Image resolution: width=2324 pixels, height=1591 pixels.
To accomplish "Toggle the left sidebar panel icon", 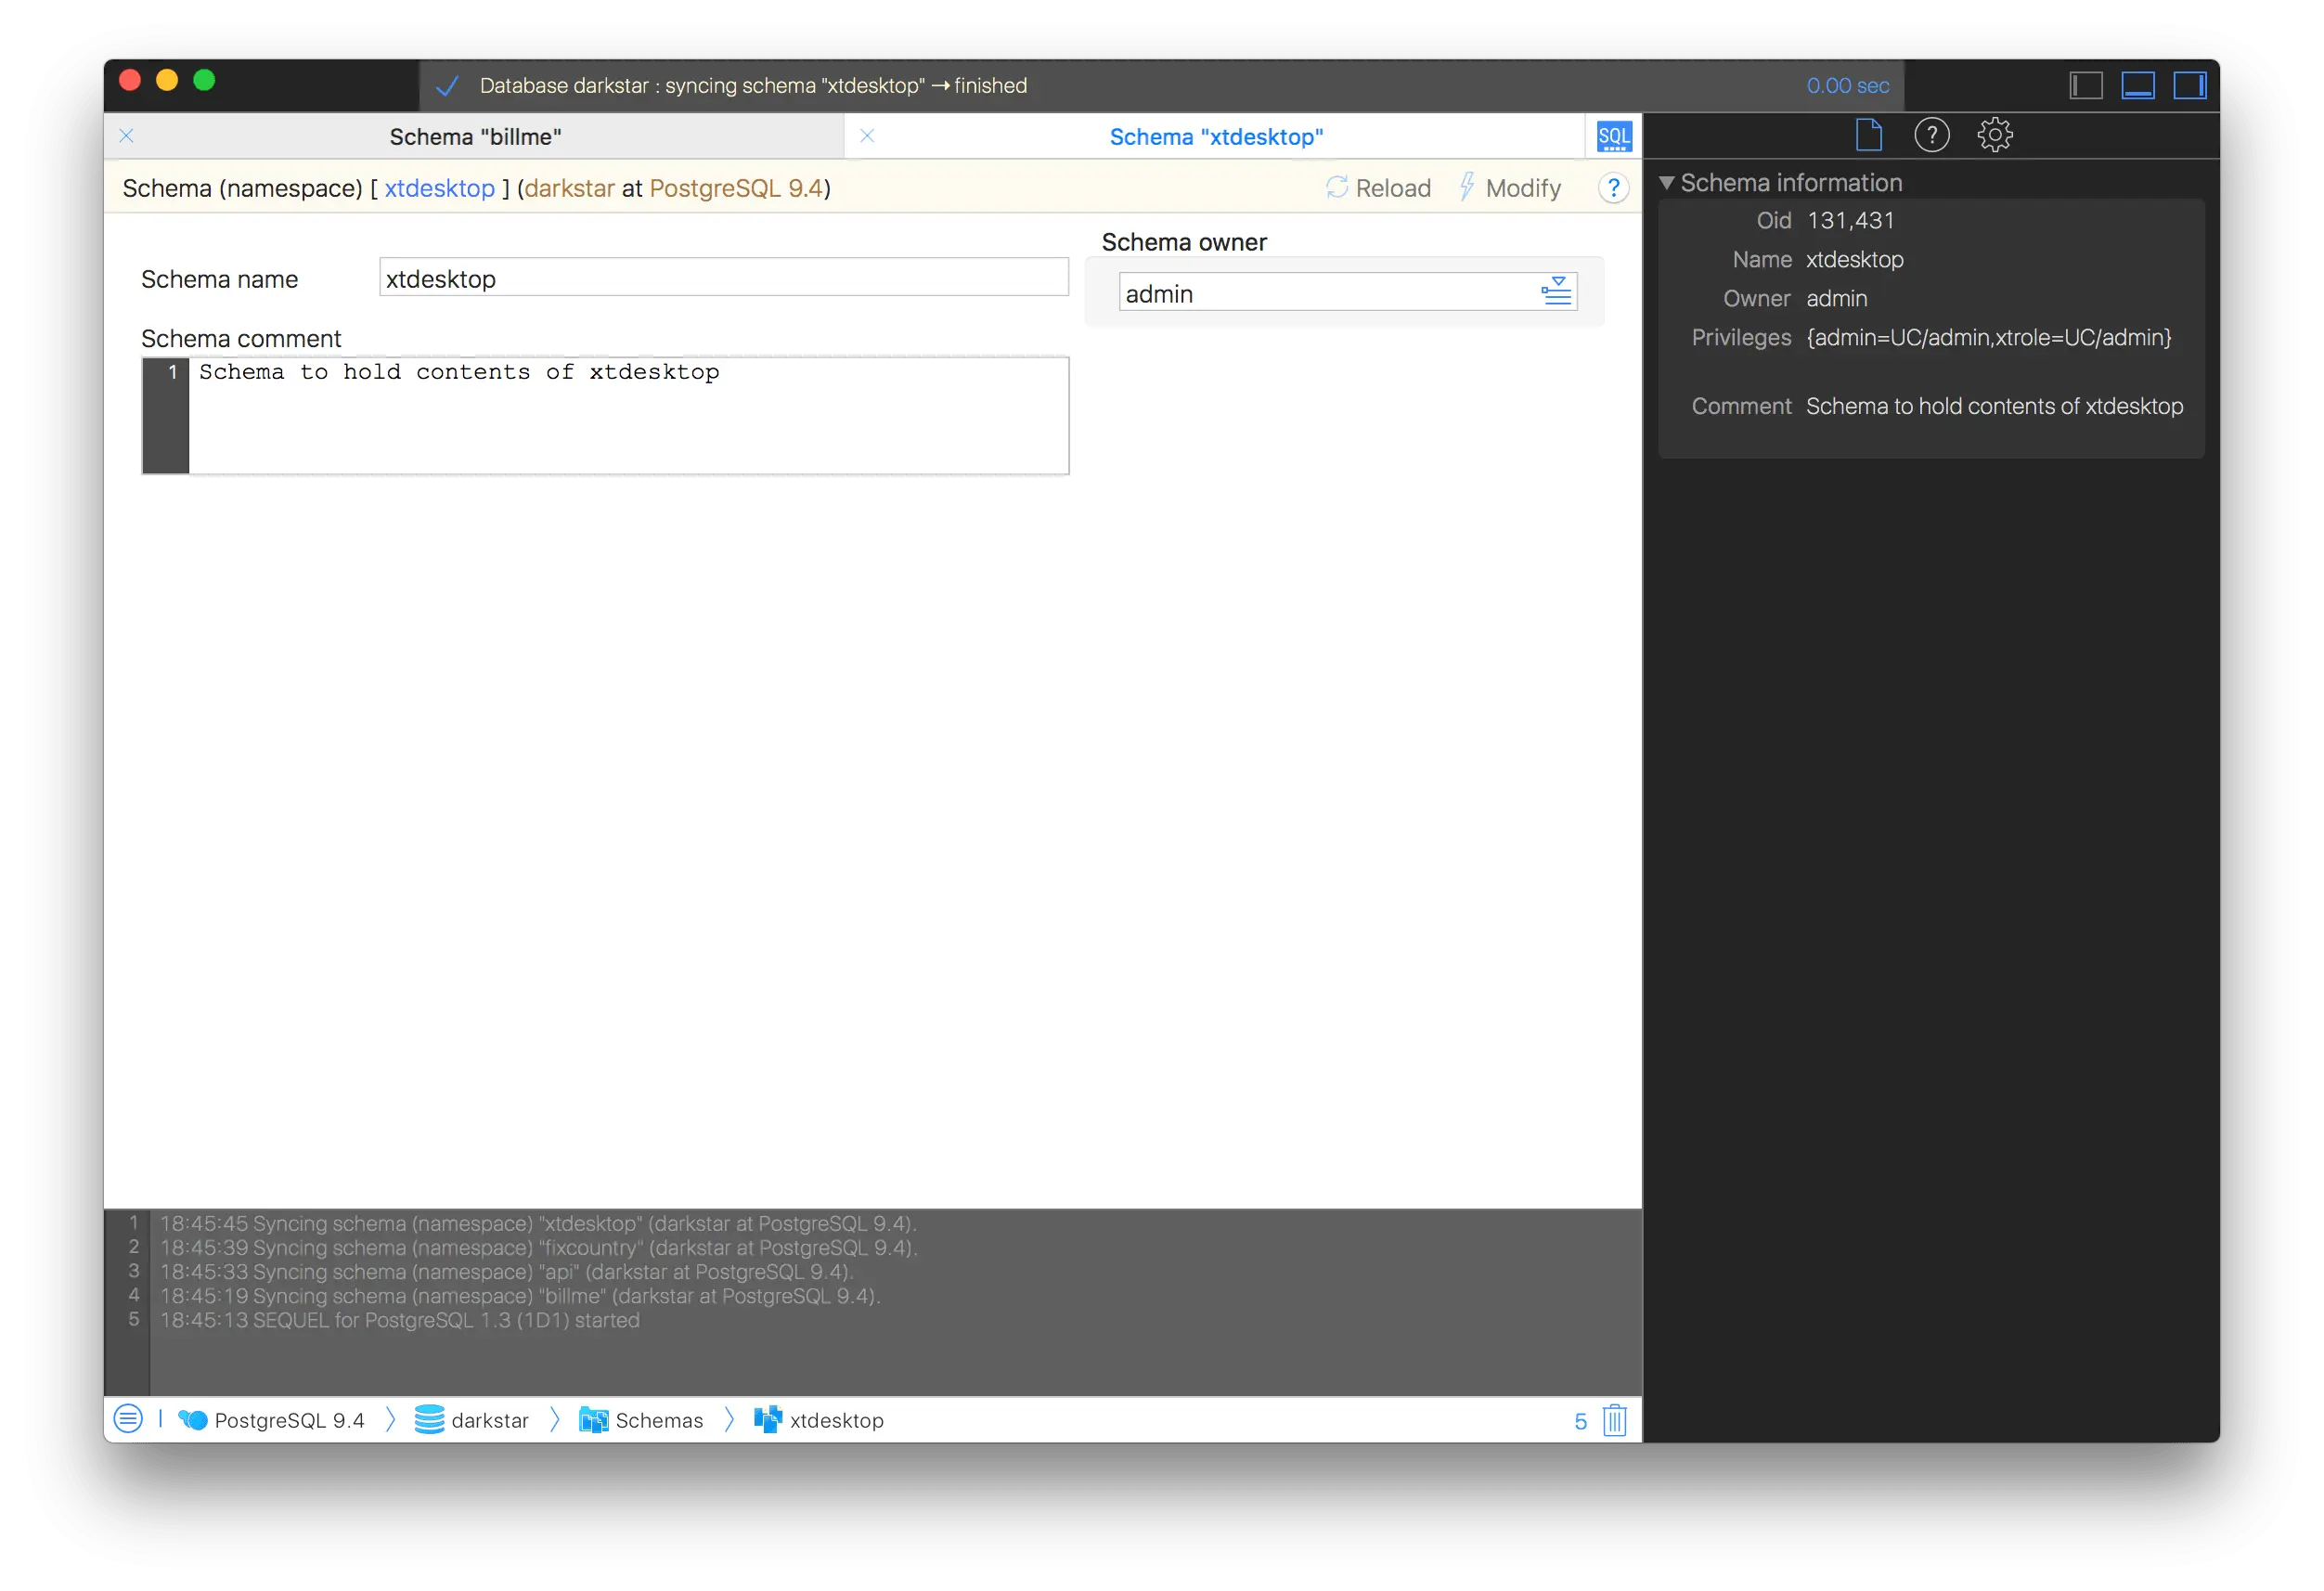I will click(2086, 85).
